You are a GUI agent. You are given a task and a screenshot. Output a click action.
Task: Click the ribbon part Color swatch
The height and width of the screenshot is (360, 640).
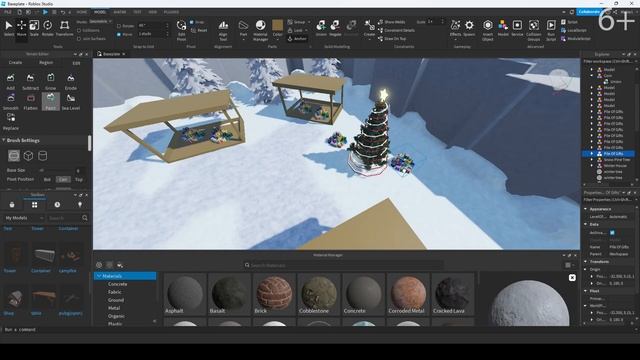tap(278, 25)
